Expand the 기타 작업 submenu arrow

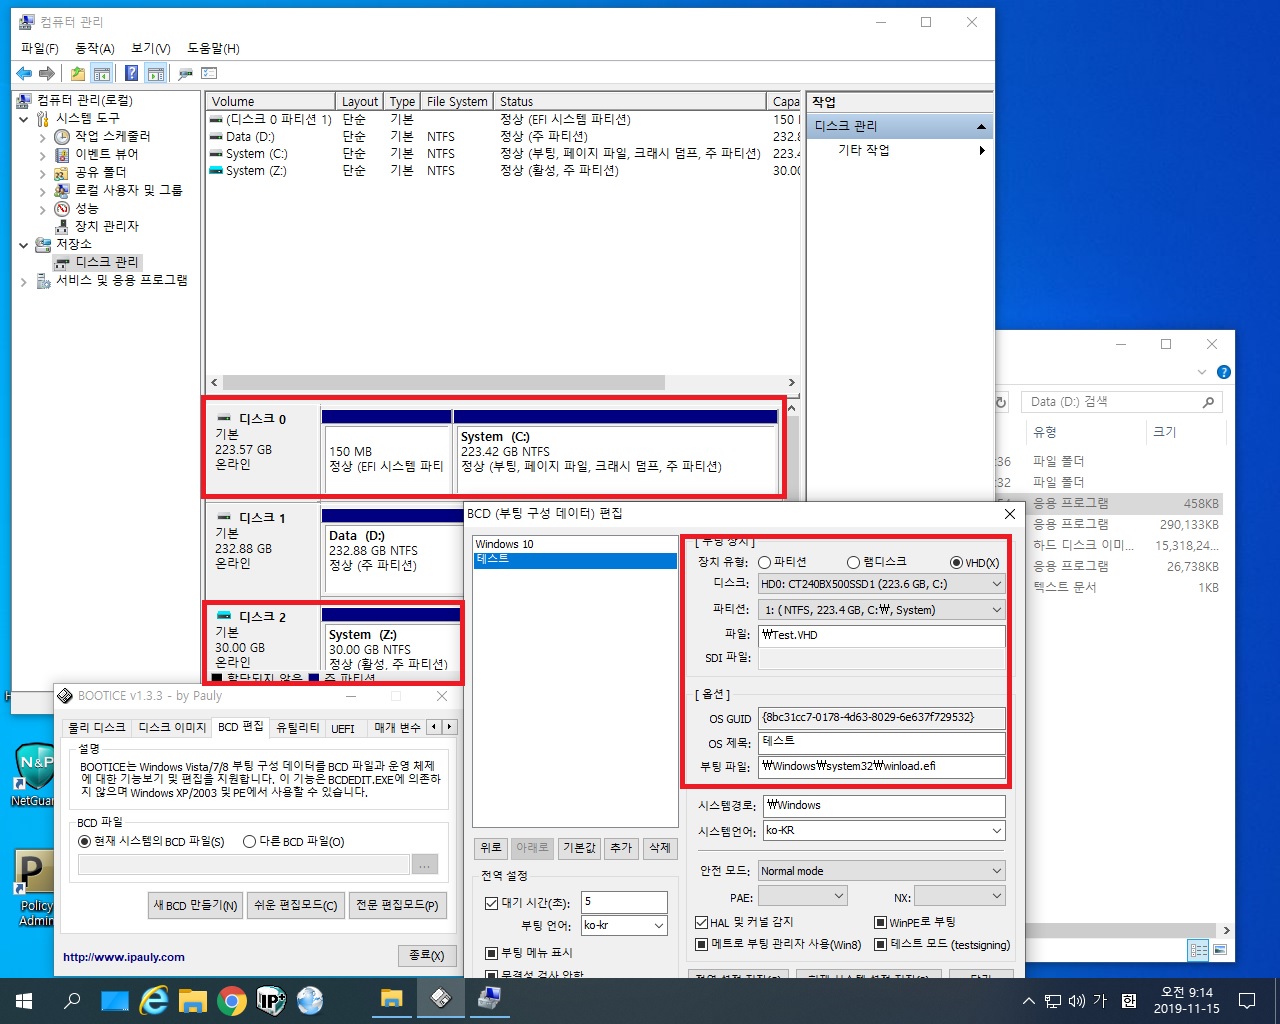tap(982, 150)
